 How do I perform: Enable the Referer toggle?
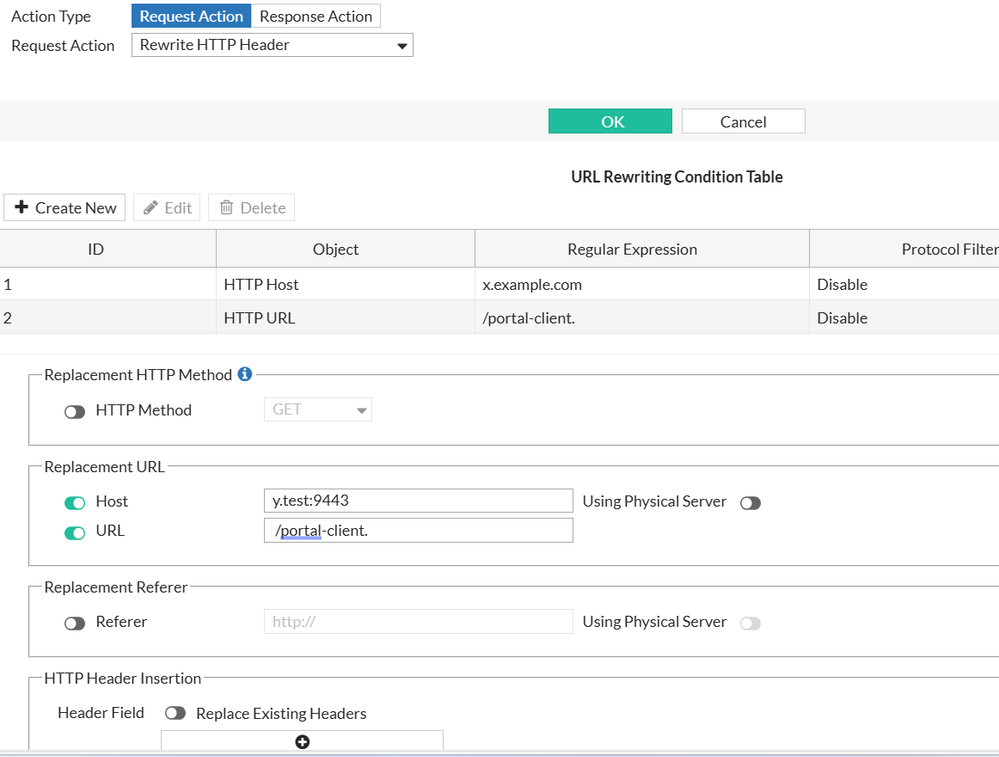click(75, 623)
